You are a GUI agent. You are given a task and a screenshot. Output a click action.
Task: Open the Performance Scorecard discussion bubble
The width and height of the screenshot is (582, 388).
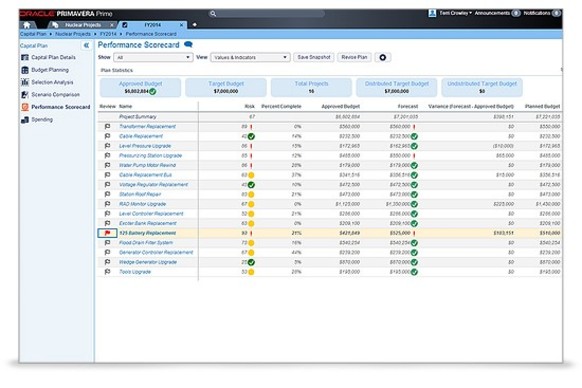point(188,45)
